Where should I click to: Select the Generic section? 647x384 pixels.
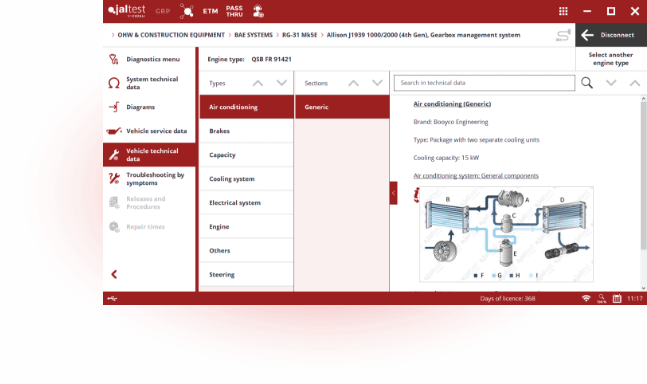coord(342,107)
